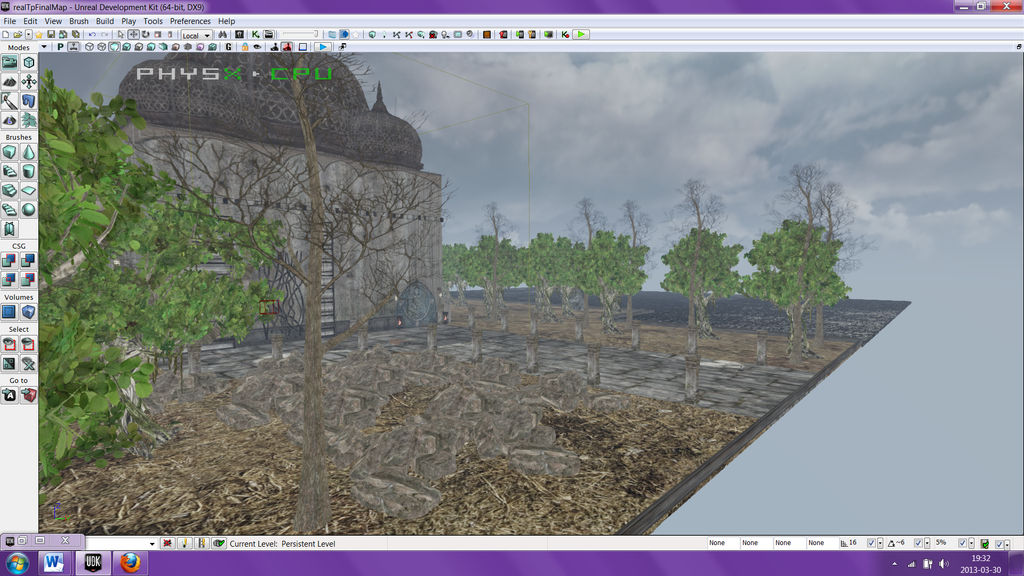Click Hide Selected actors icon
This screenshot has height=576, width=1024.
(x=29, y=344)
